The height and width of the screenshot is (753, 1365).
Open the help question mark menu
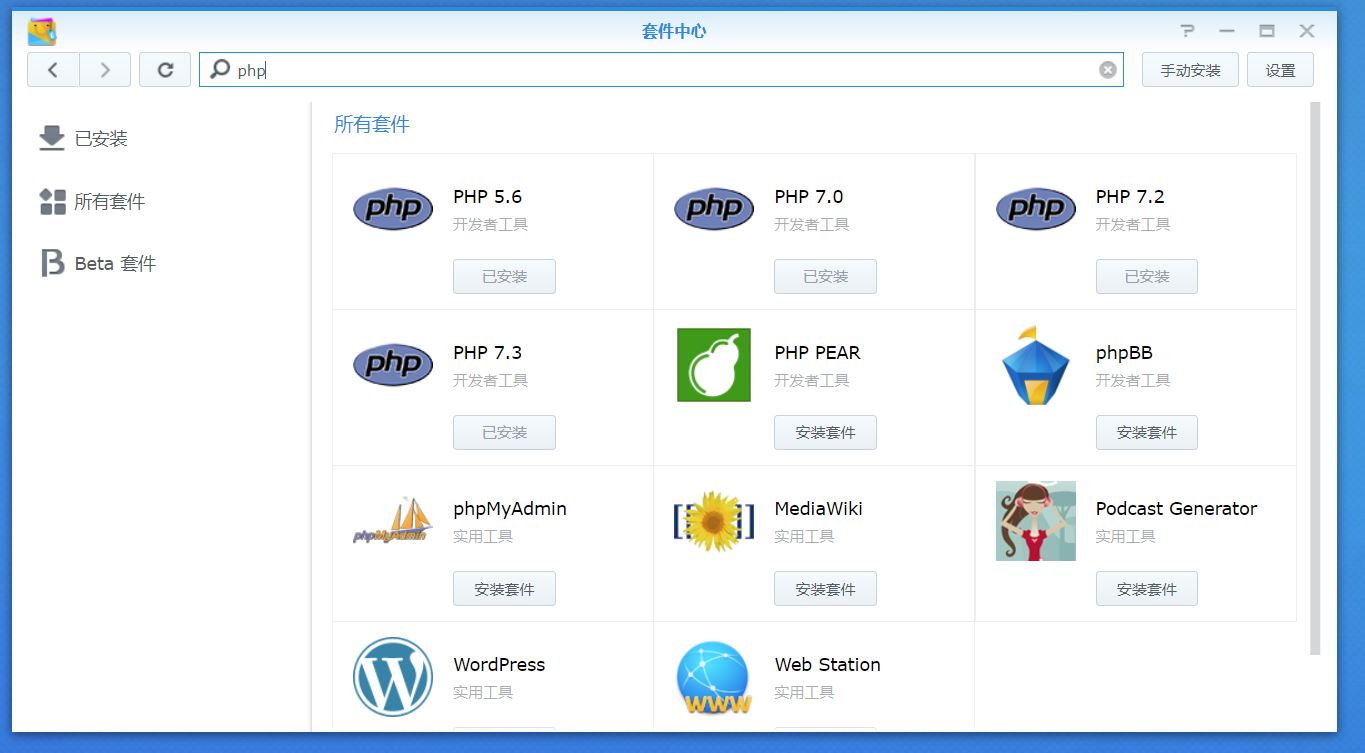1186,30
